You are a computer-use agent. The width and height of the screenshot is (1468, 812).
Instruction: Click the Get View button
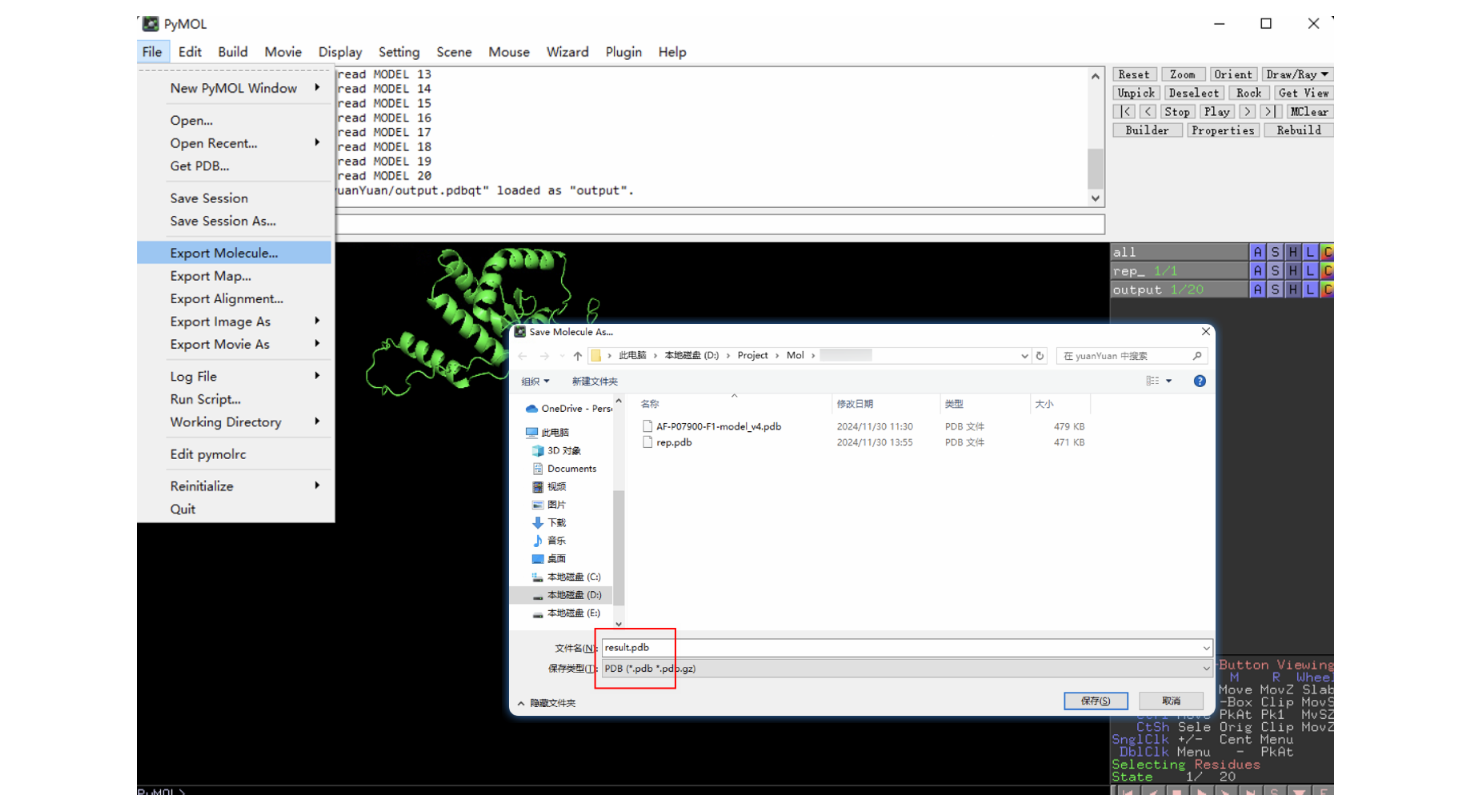[x=1304, y=93]
